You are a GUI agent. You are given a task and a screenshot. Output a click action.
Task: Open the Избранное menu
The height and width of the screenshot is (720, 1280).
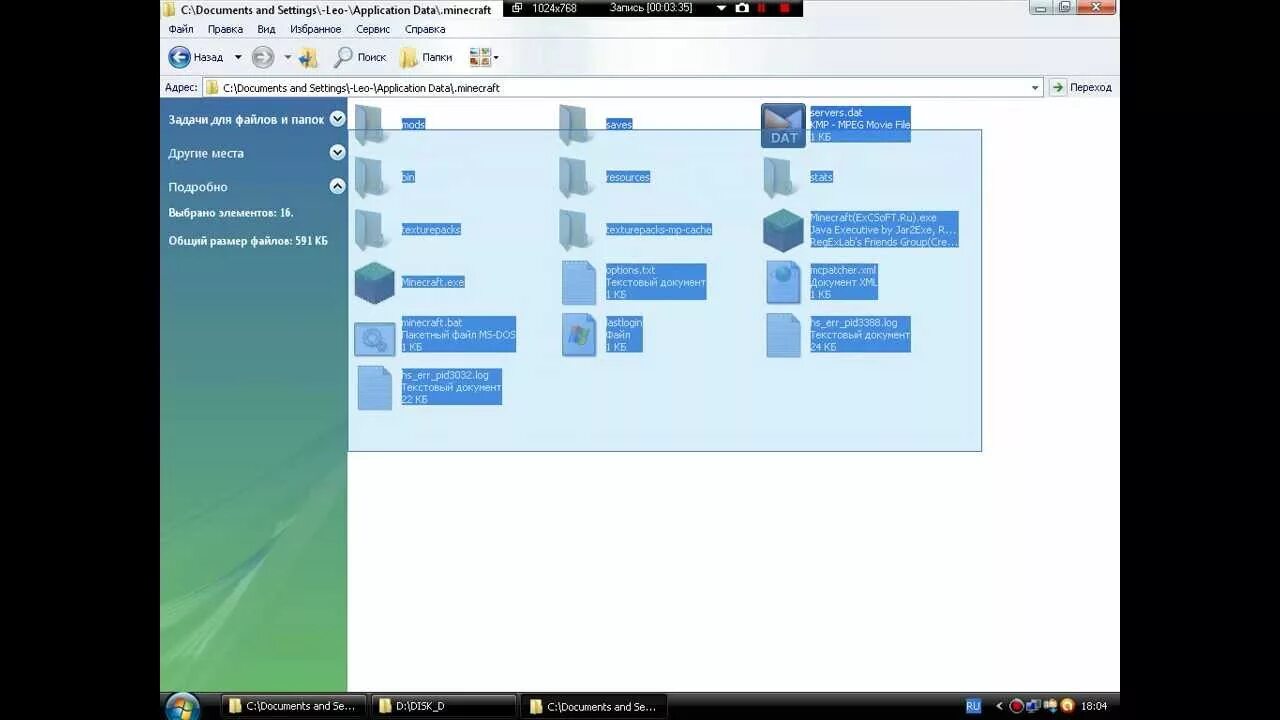316,29
